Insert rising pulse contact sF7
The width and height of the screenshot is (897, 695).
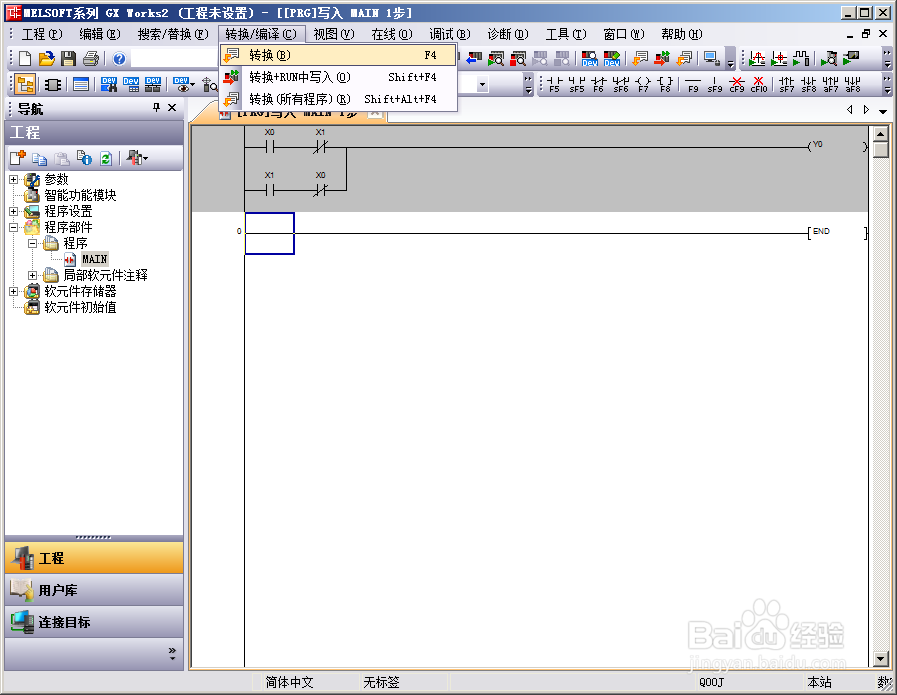(x=787, y=85)
